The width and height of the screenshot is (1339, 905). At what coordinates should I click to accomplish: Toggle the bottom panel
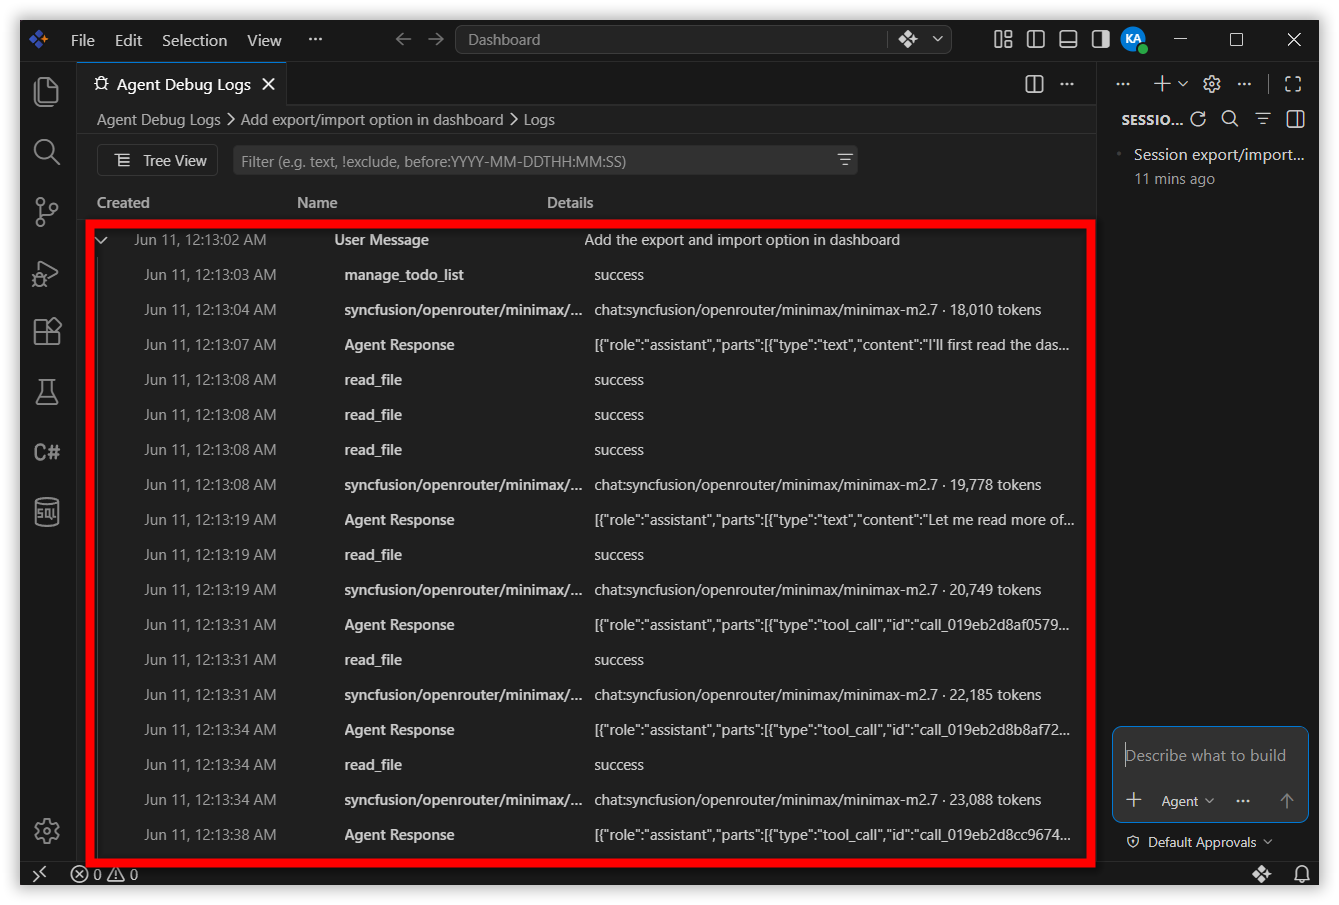[1068, 39]
